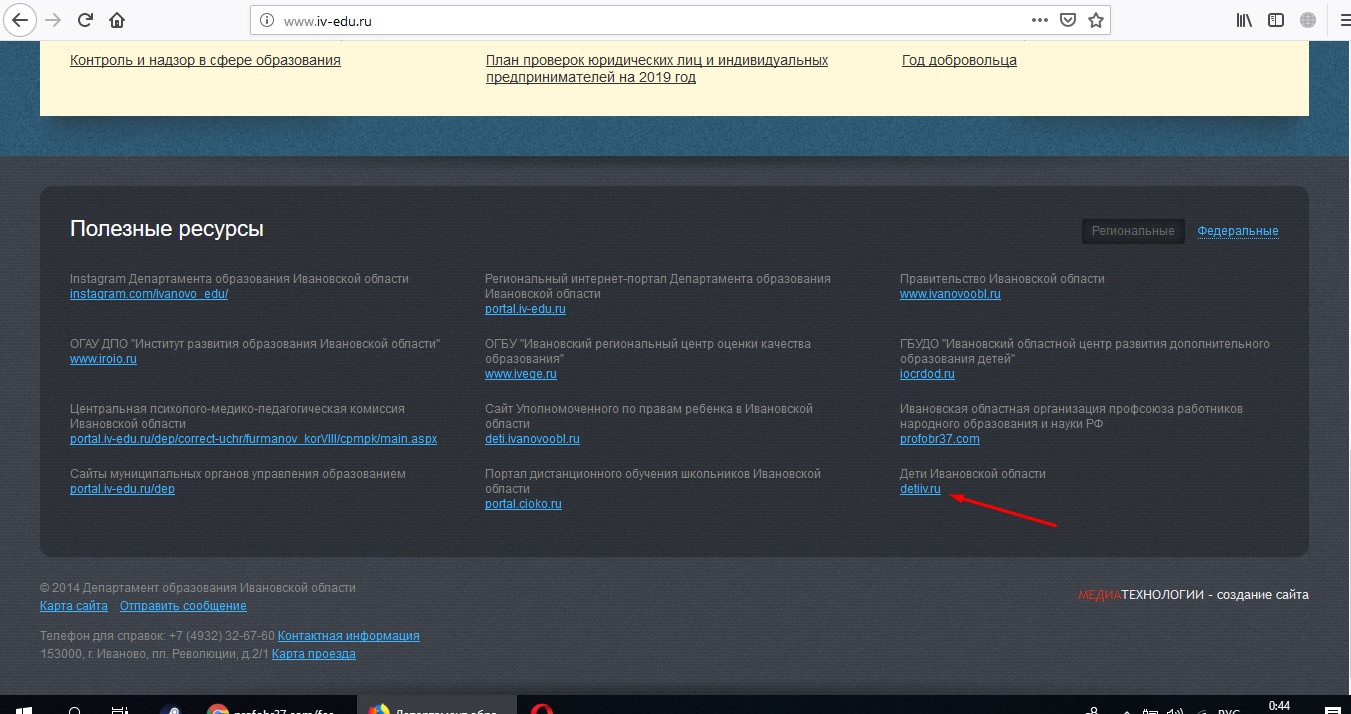Image resolution: width=1351 pixels, height=714 pixels.
Task: Open the site information icon in address bar
Action: [x=267, y=20]
